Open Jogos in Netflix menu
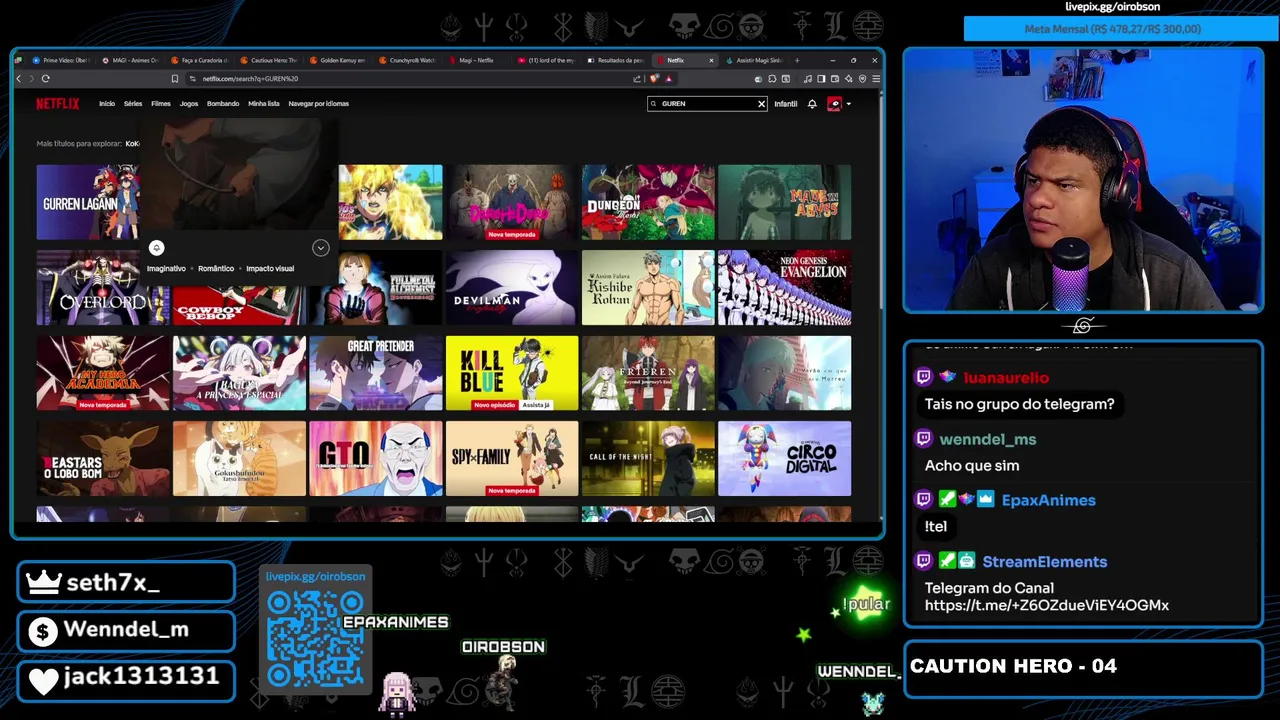Screen dimensions: 1280x720 (x=189, y=104)
